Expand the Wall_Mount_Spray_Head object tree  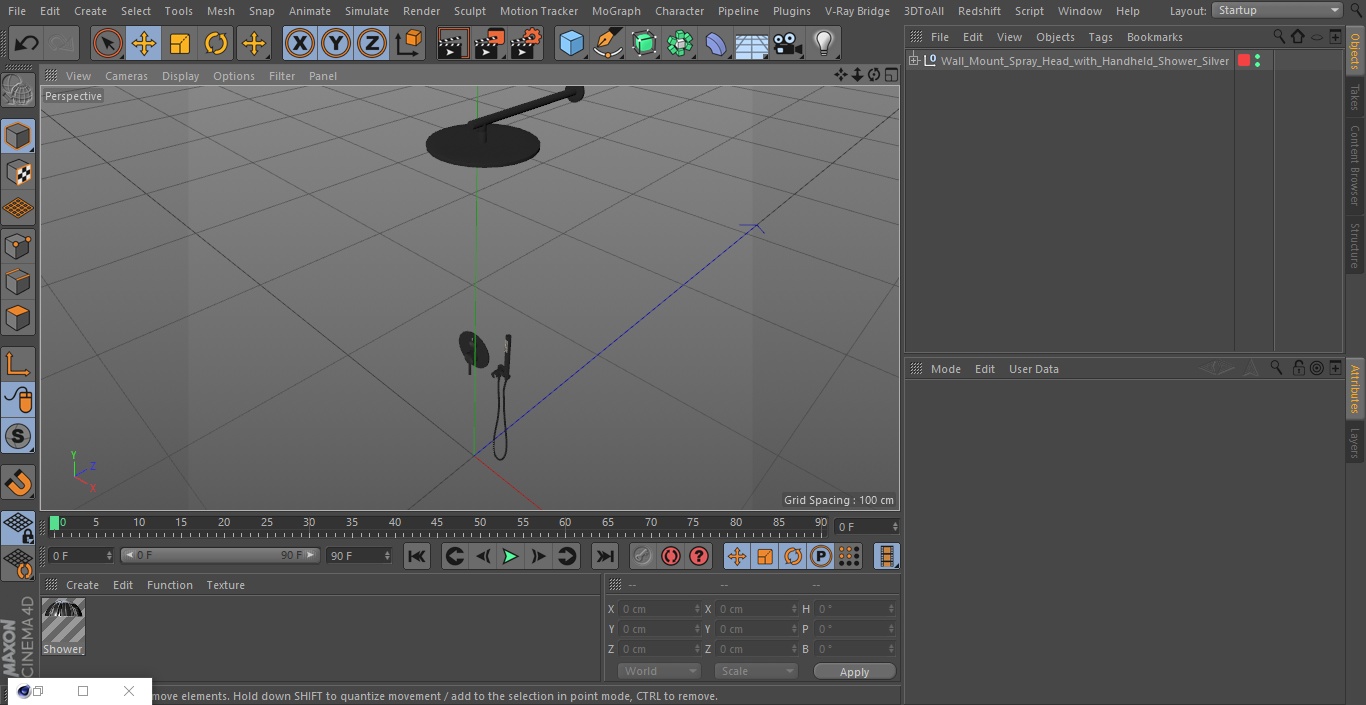(x=913, y=61)
